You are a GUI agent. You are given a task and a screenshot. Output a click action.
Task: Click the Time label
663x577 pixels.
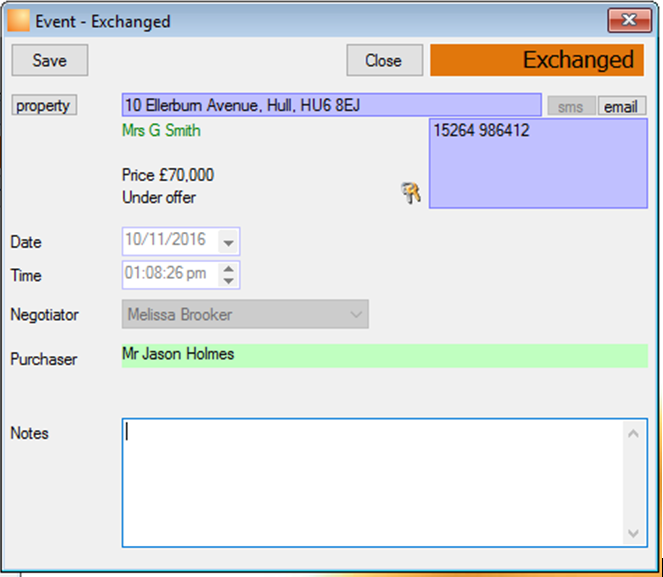[x=26, y=276]
